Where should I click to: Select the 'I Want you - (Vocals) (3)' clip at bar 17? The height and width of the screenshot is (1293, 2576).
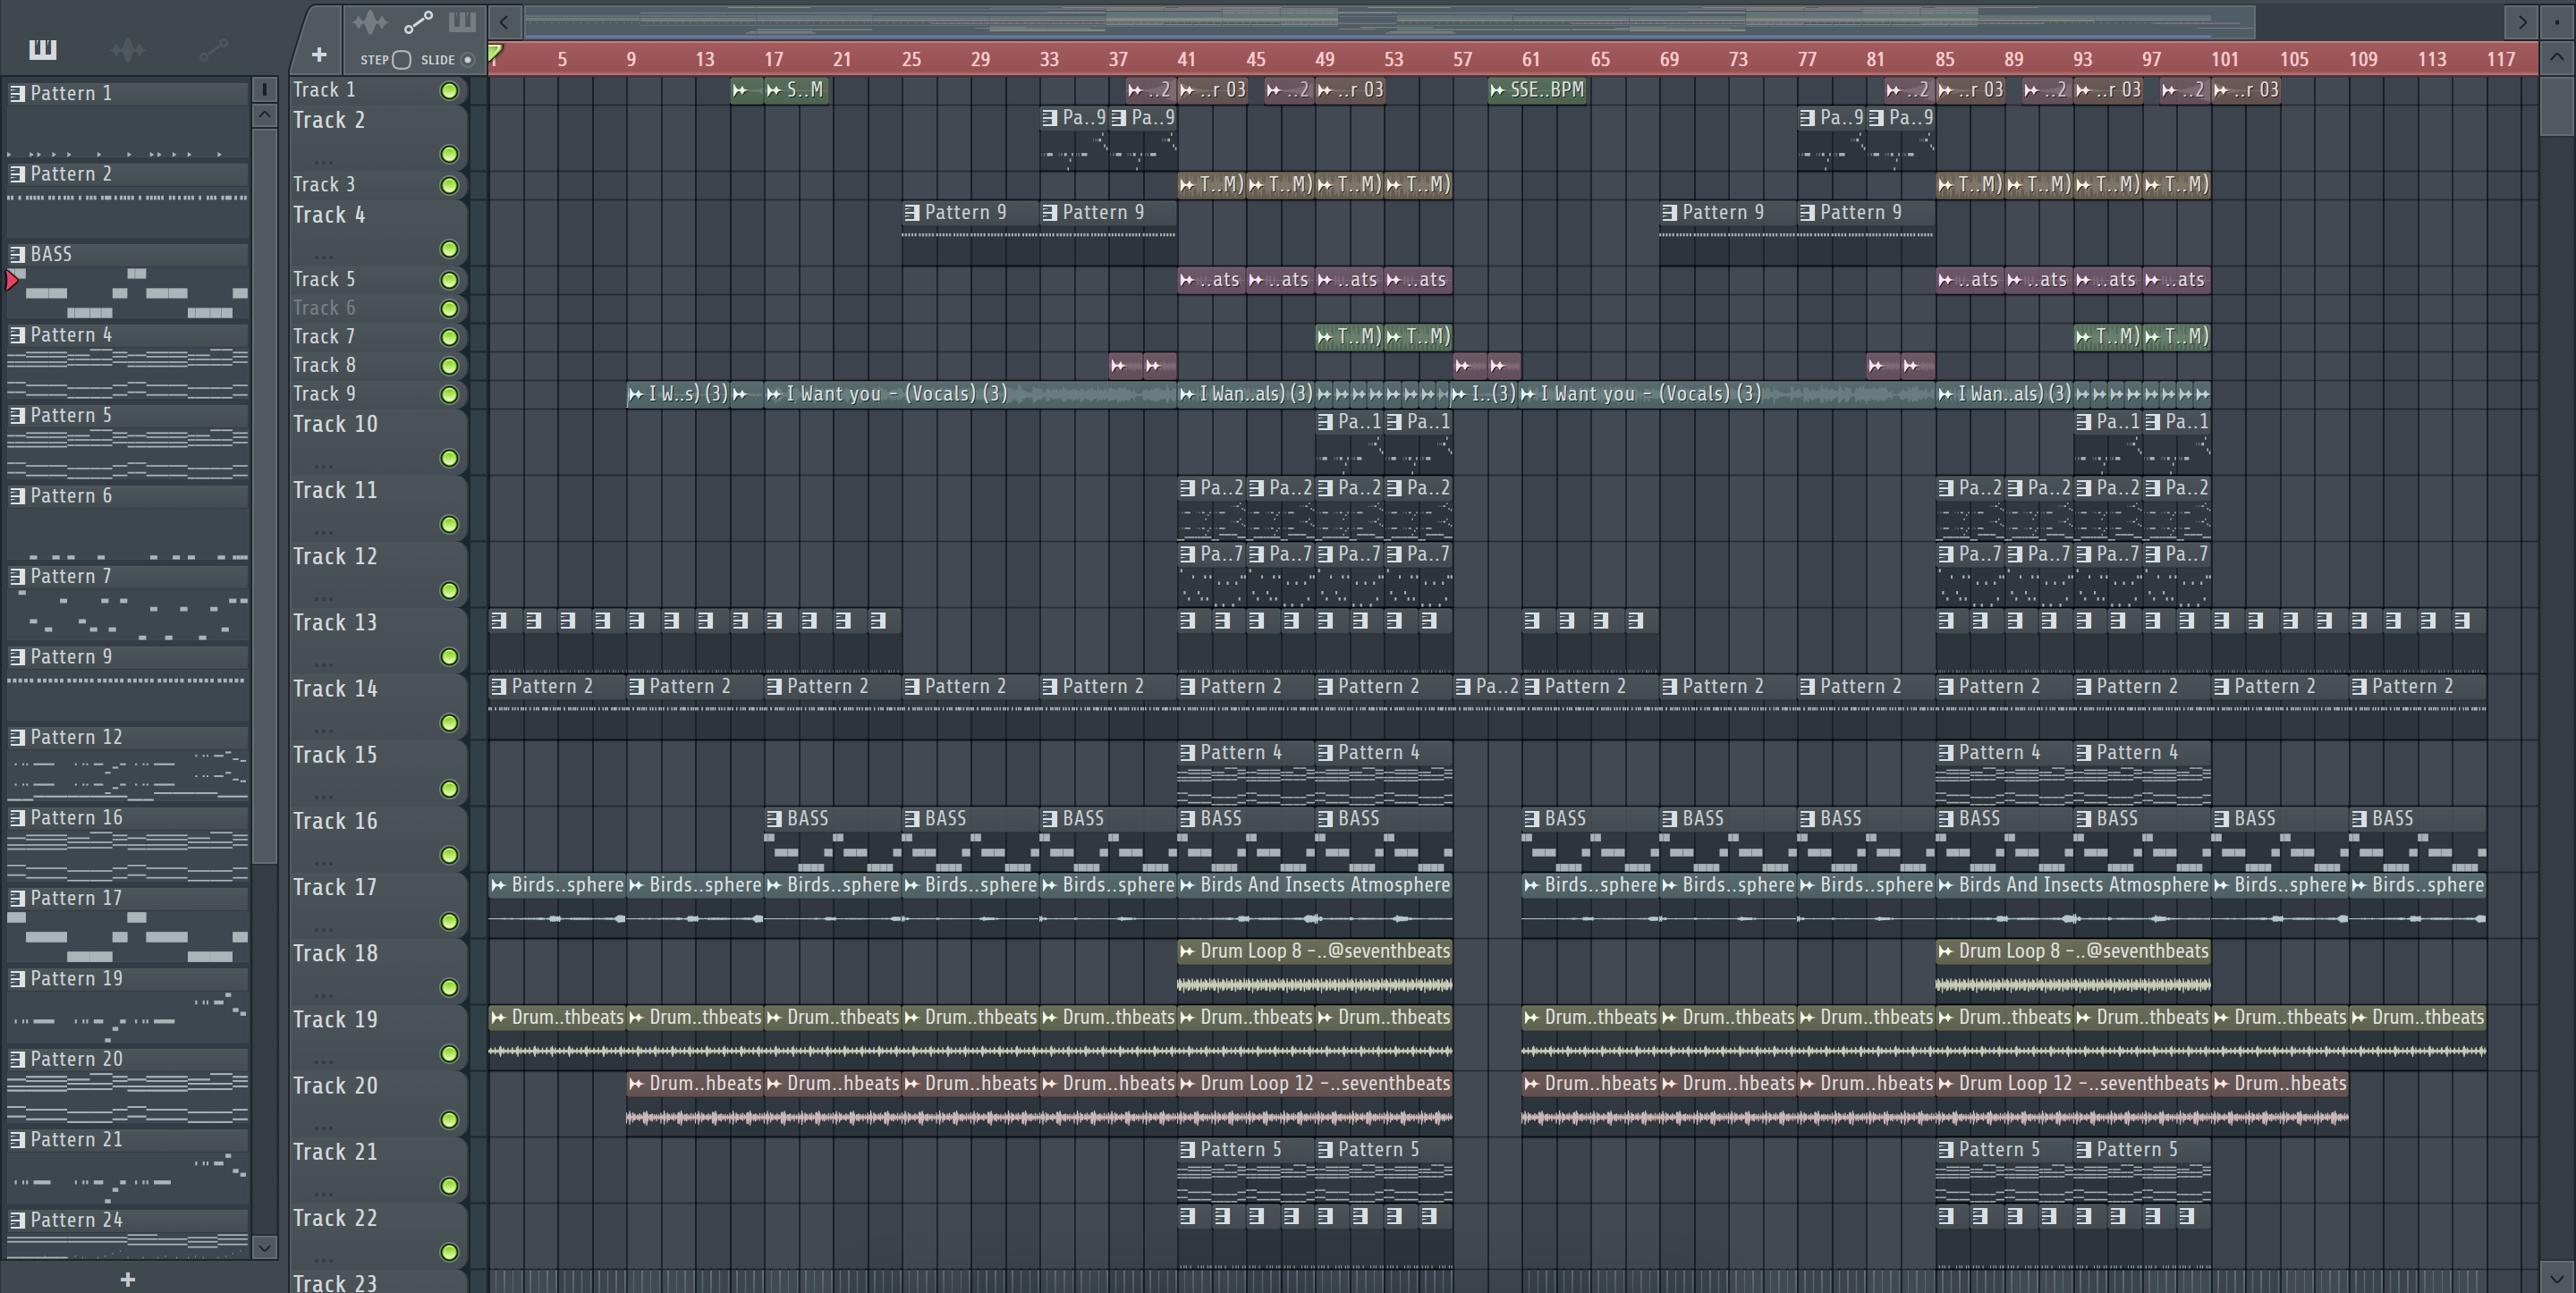[x=970, y=394]
